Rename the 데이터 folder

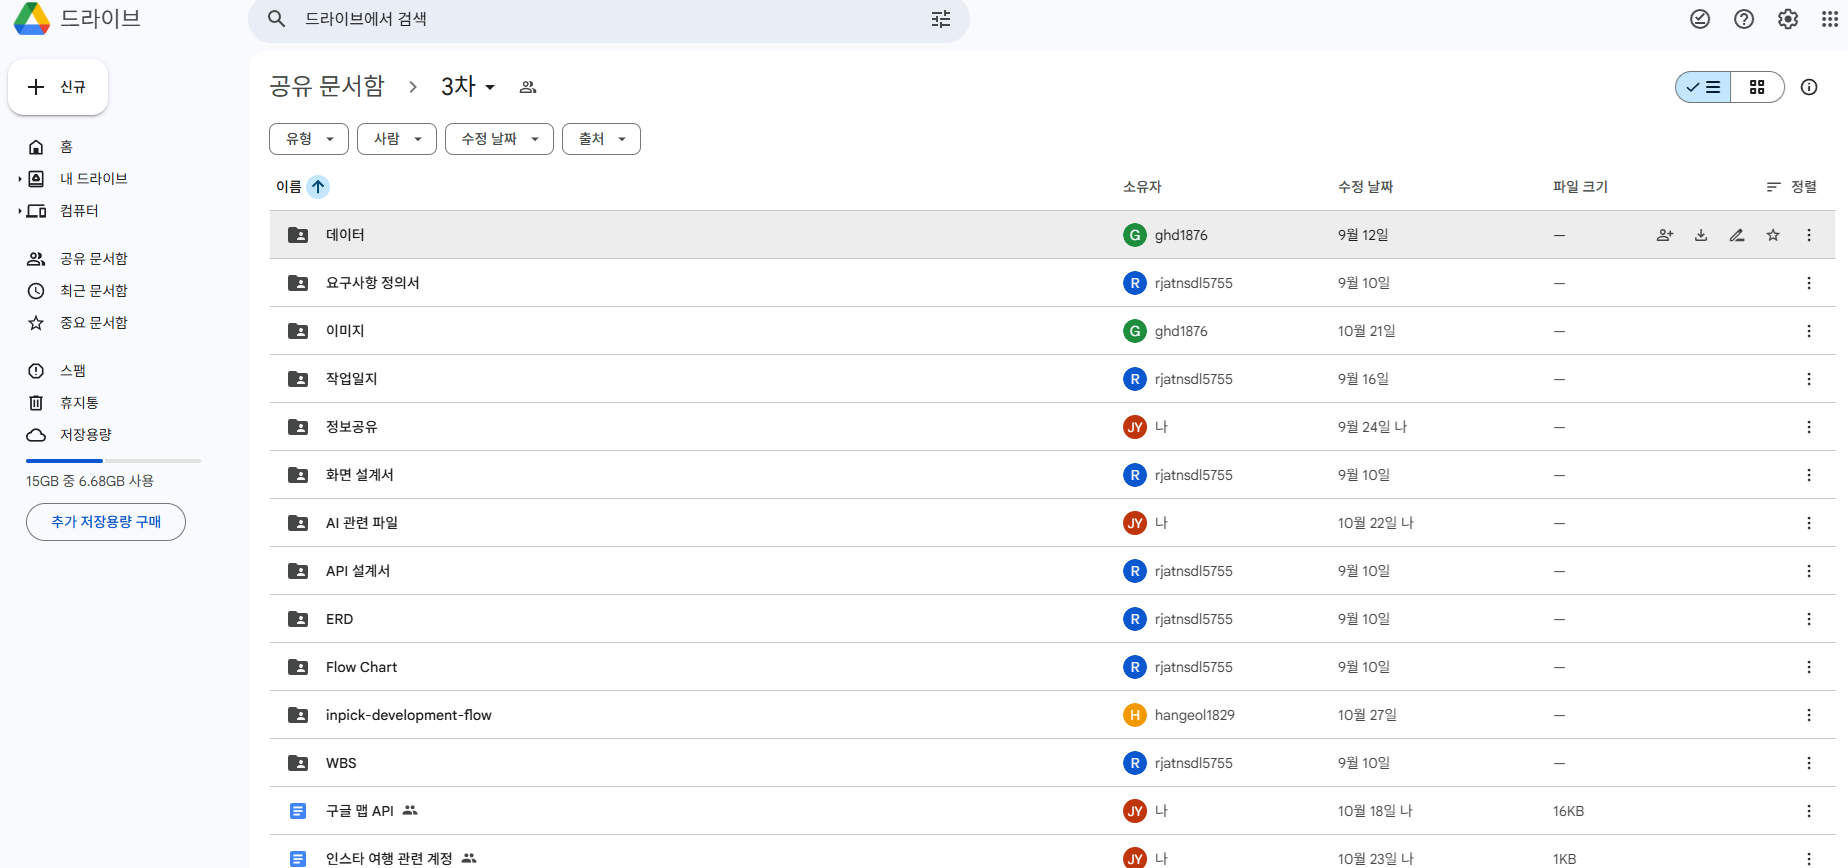tap(1737, 235)
